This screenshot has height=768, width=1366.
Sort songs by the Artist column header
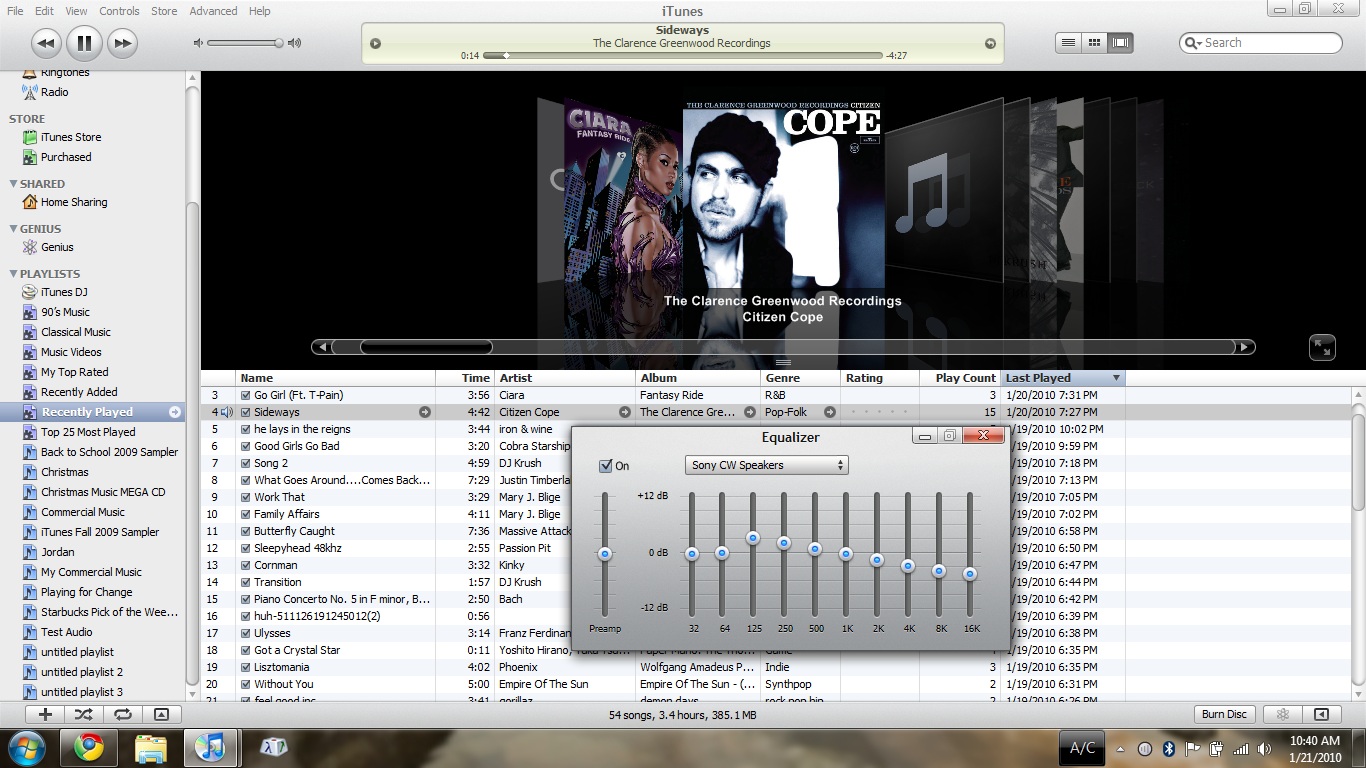tap(566, 378)
